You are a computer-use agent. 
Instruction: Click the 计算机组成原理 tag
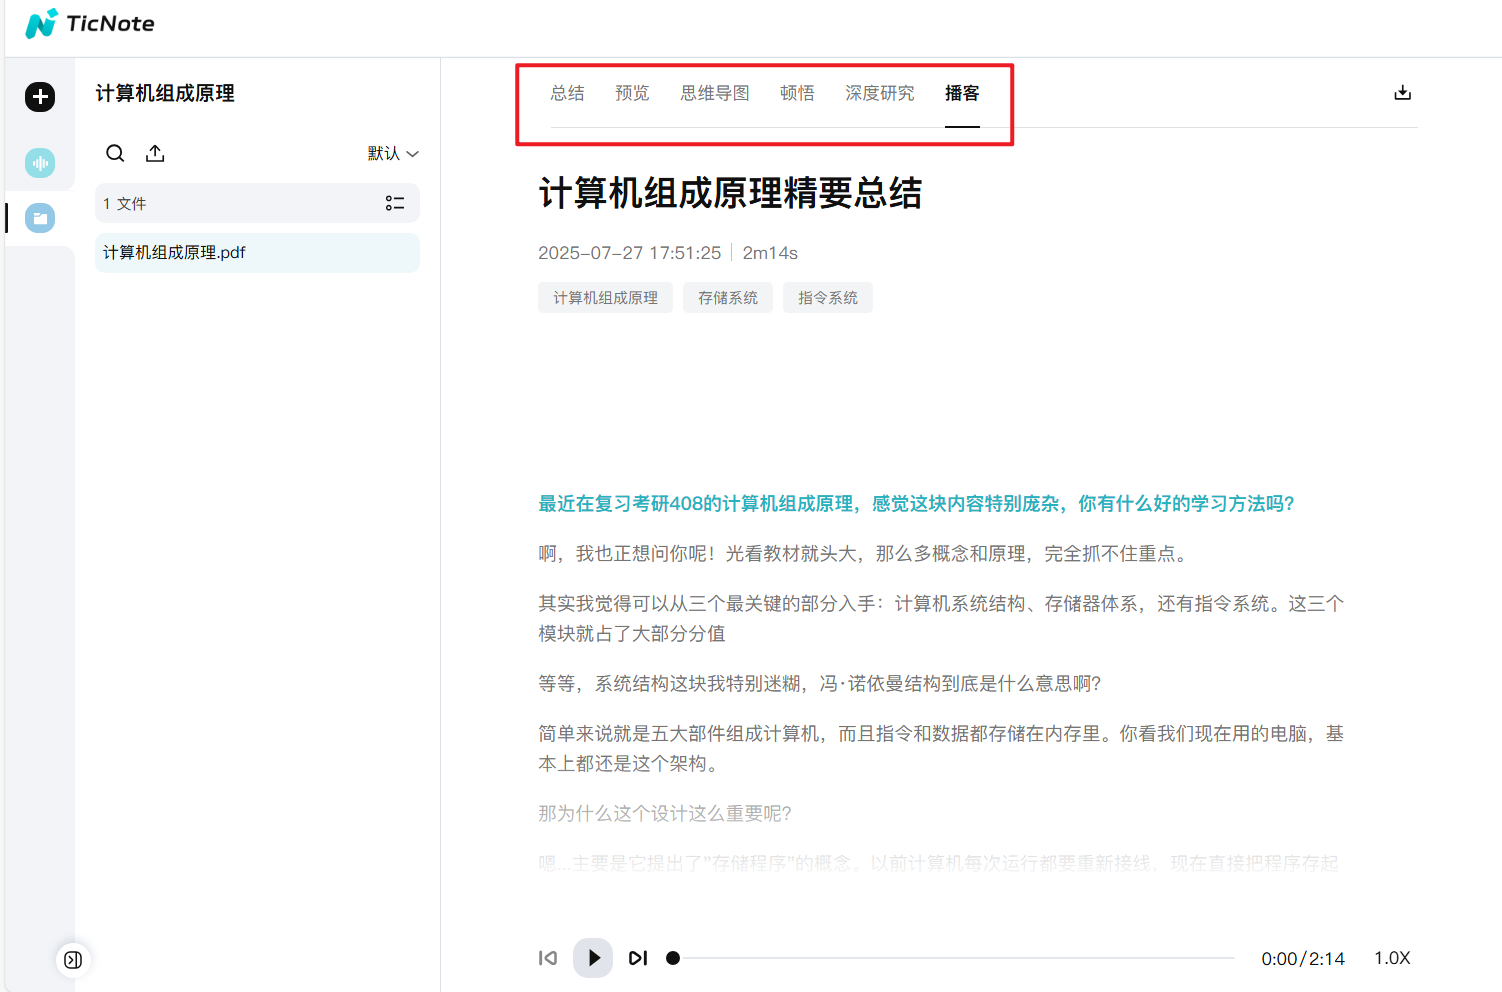click(605, 298)
